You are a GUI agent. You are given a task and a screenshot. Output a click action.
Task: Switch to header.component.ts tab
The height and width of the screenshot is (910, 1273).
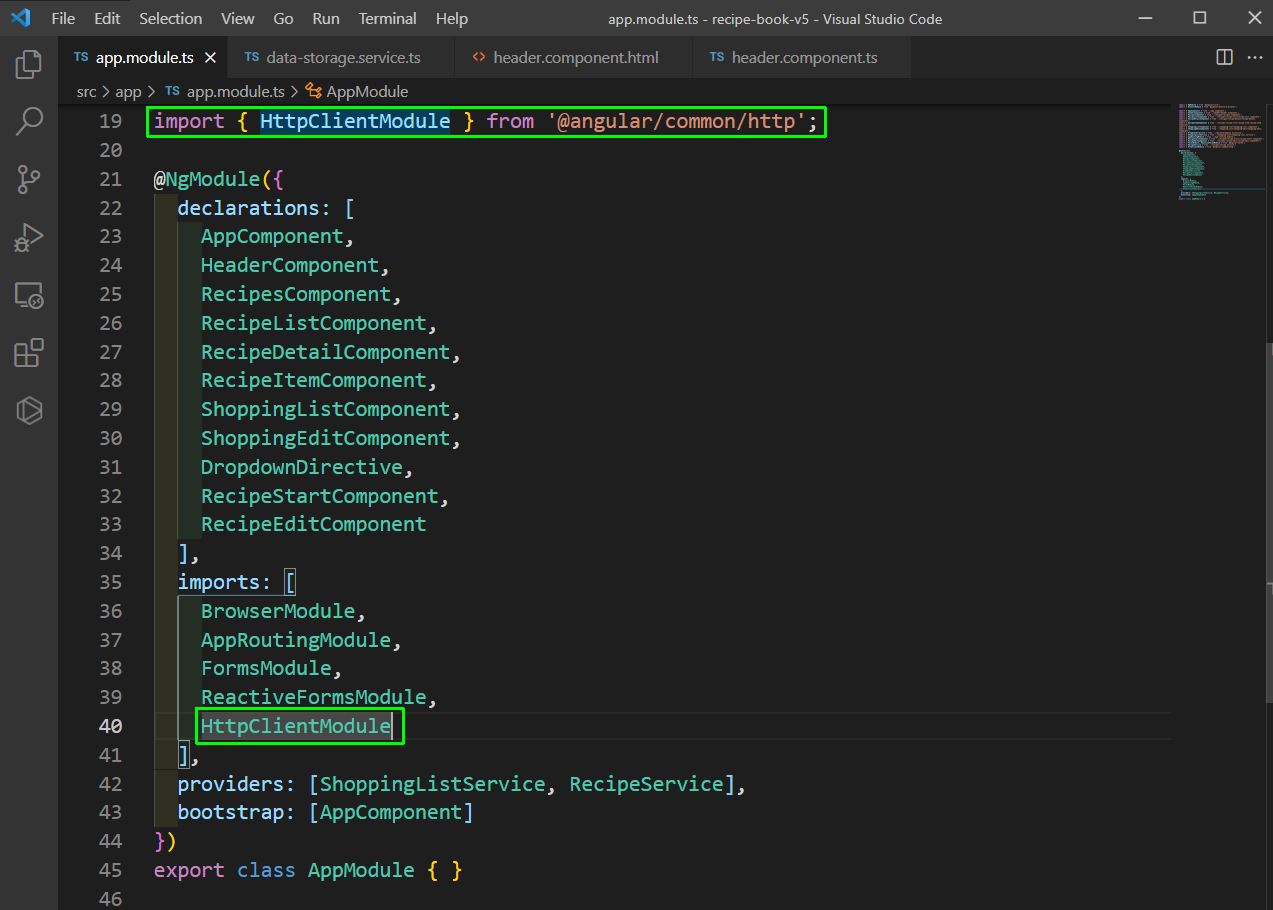pyautogui.click(x=802, y=57)
